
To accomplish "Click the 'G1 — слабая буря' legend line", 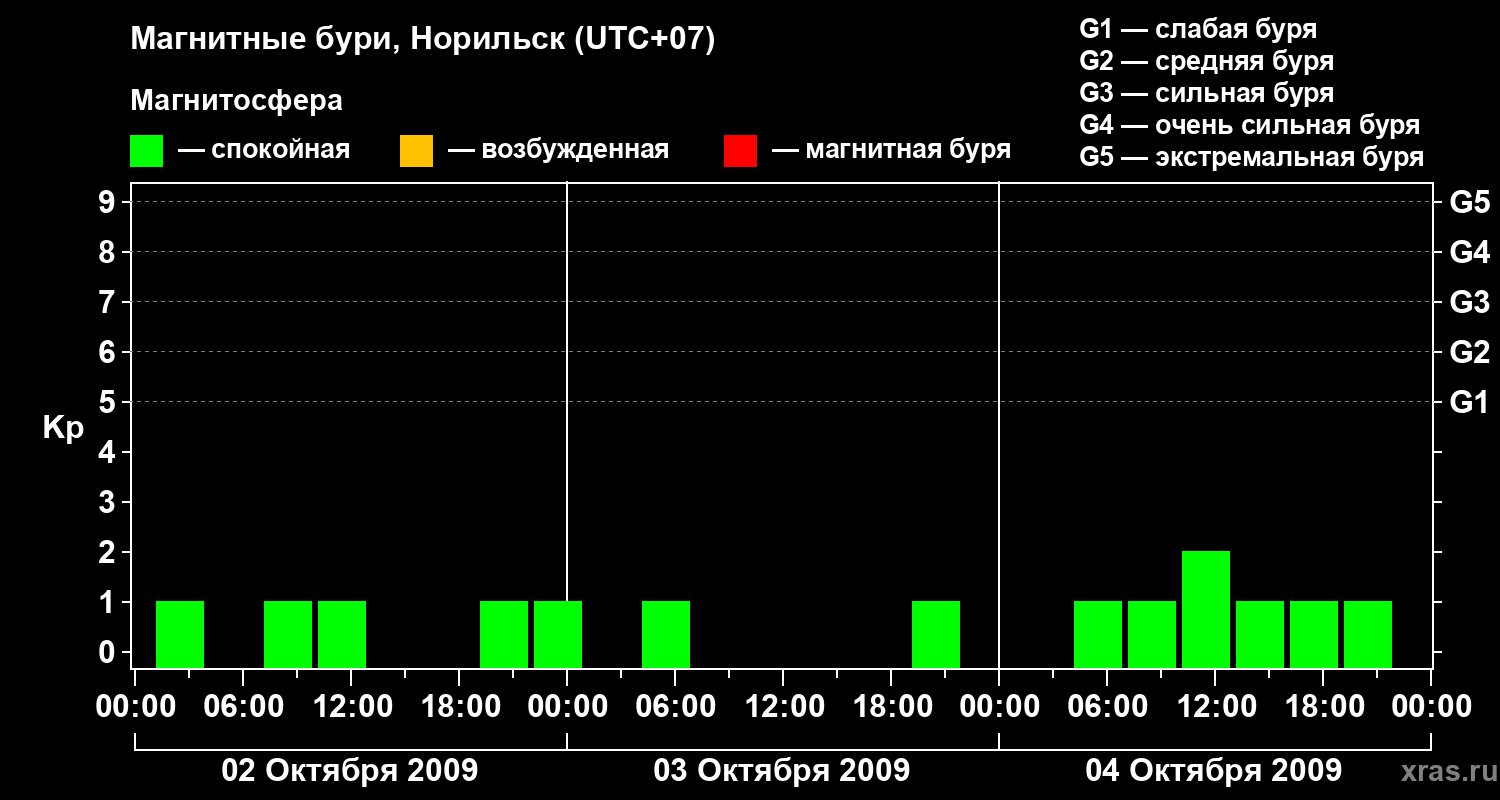I will click(1198, 29).
